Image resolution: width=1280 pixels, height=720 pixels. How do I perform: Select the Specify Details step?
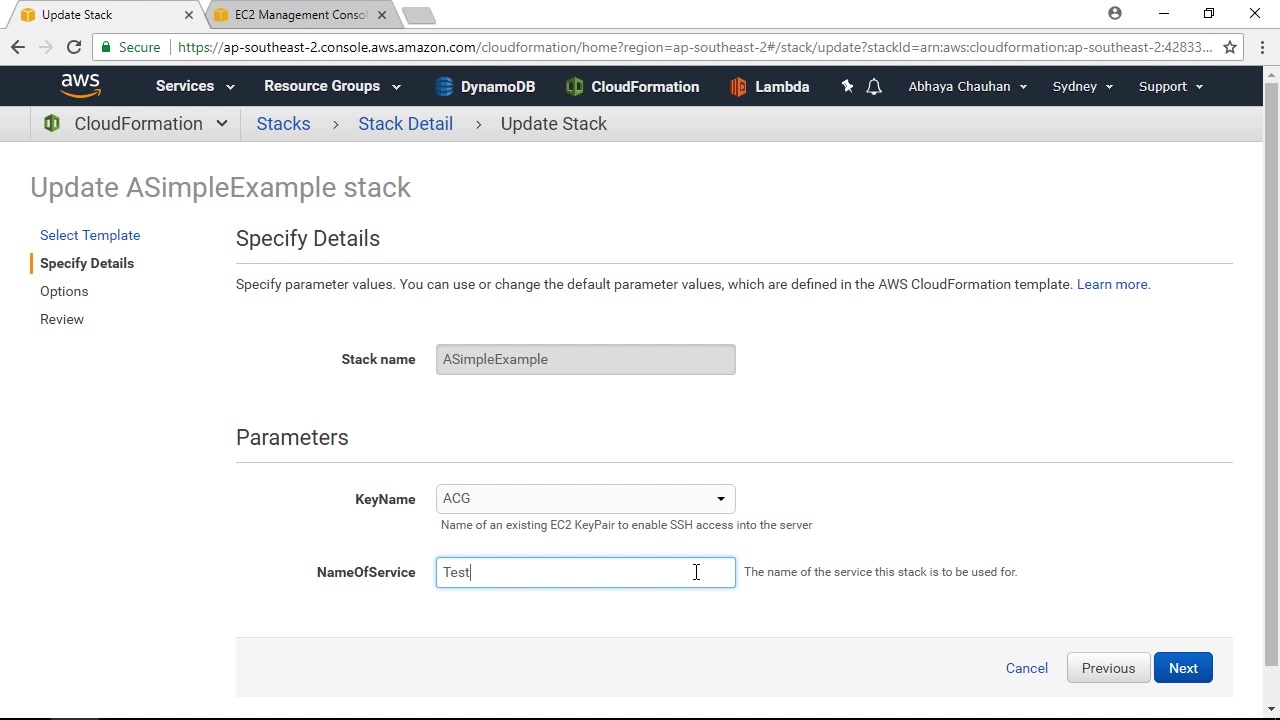click(x=87, y=263)
